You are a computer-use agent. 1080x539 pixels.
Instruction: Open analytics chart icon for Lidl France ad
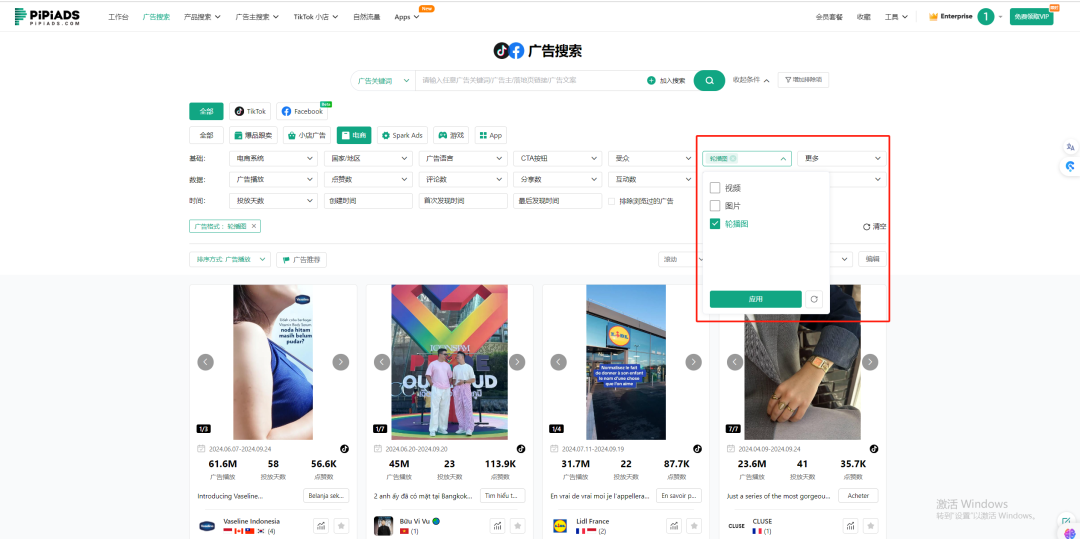674,526
